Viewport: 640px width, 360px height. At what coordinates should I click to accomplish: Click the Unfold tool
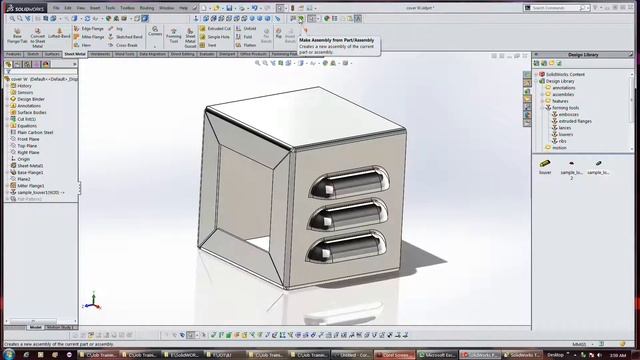coord(246,29)
